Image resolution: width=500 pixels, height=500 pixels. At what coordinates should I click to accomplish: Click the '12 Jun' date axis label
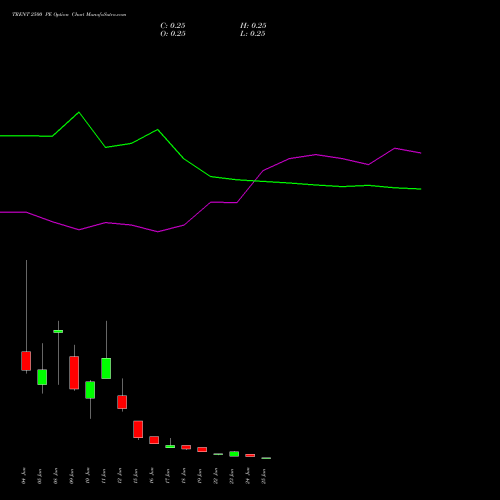pyautogui.click(x=120, y=476)
